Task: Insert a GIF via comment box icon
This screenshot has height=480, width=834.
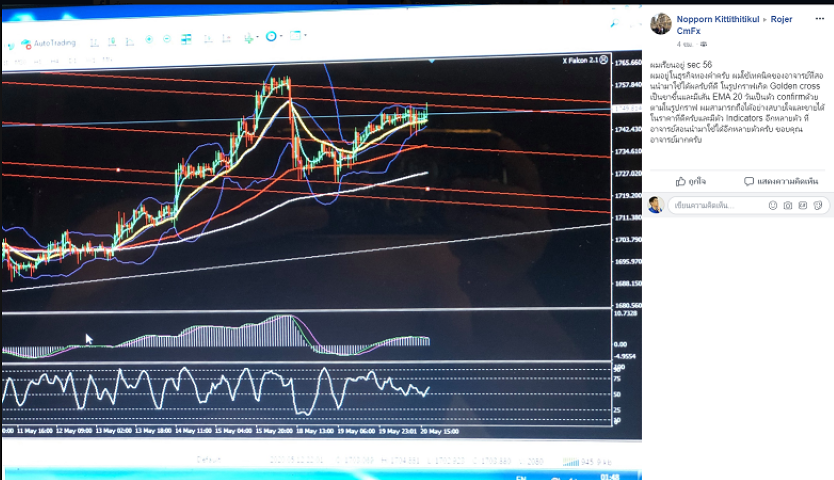Action: click(803, 205)
